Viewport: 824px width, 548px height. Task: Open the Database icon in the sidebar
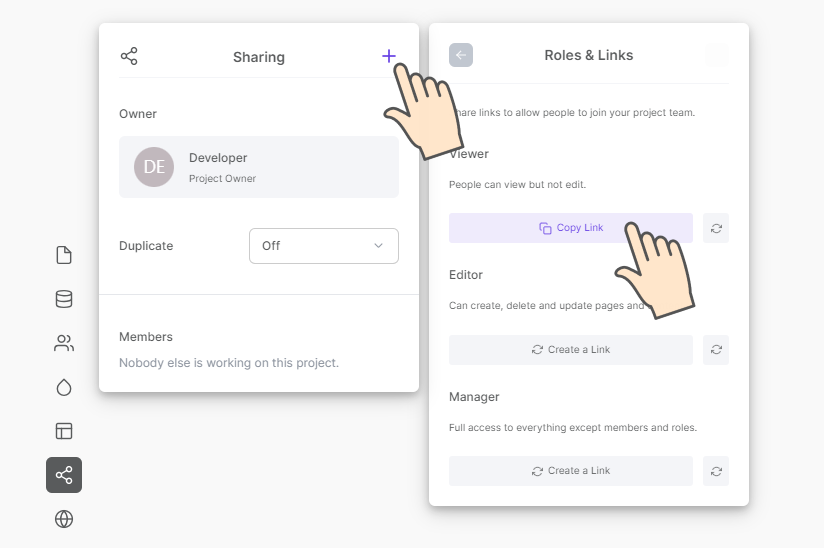pyautogui.click(x=64, y=299)
